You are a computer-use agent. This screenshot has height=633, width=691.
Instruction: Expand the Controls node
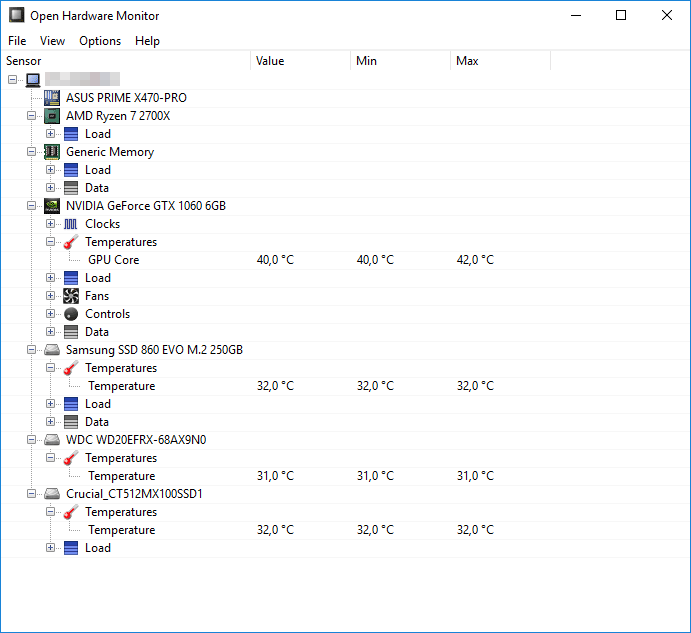pos(50,314)
